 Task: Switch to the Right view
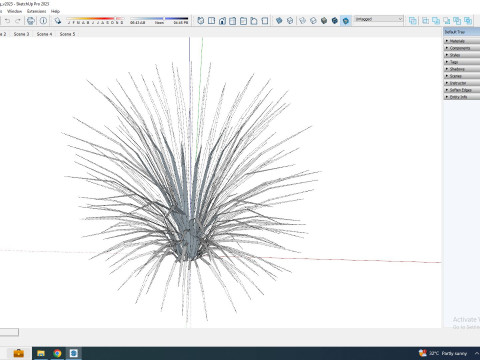[233, 21]
